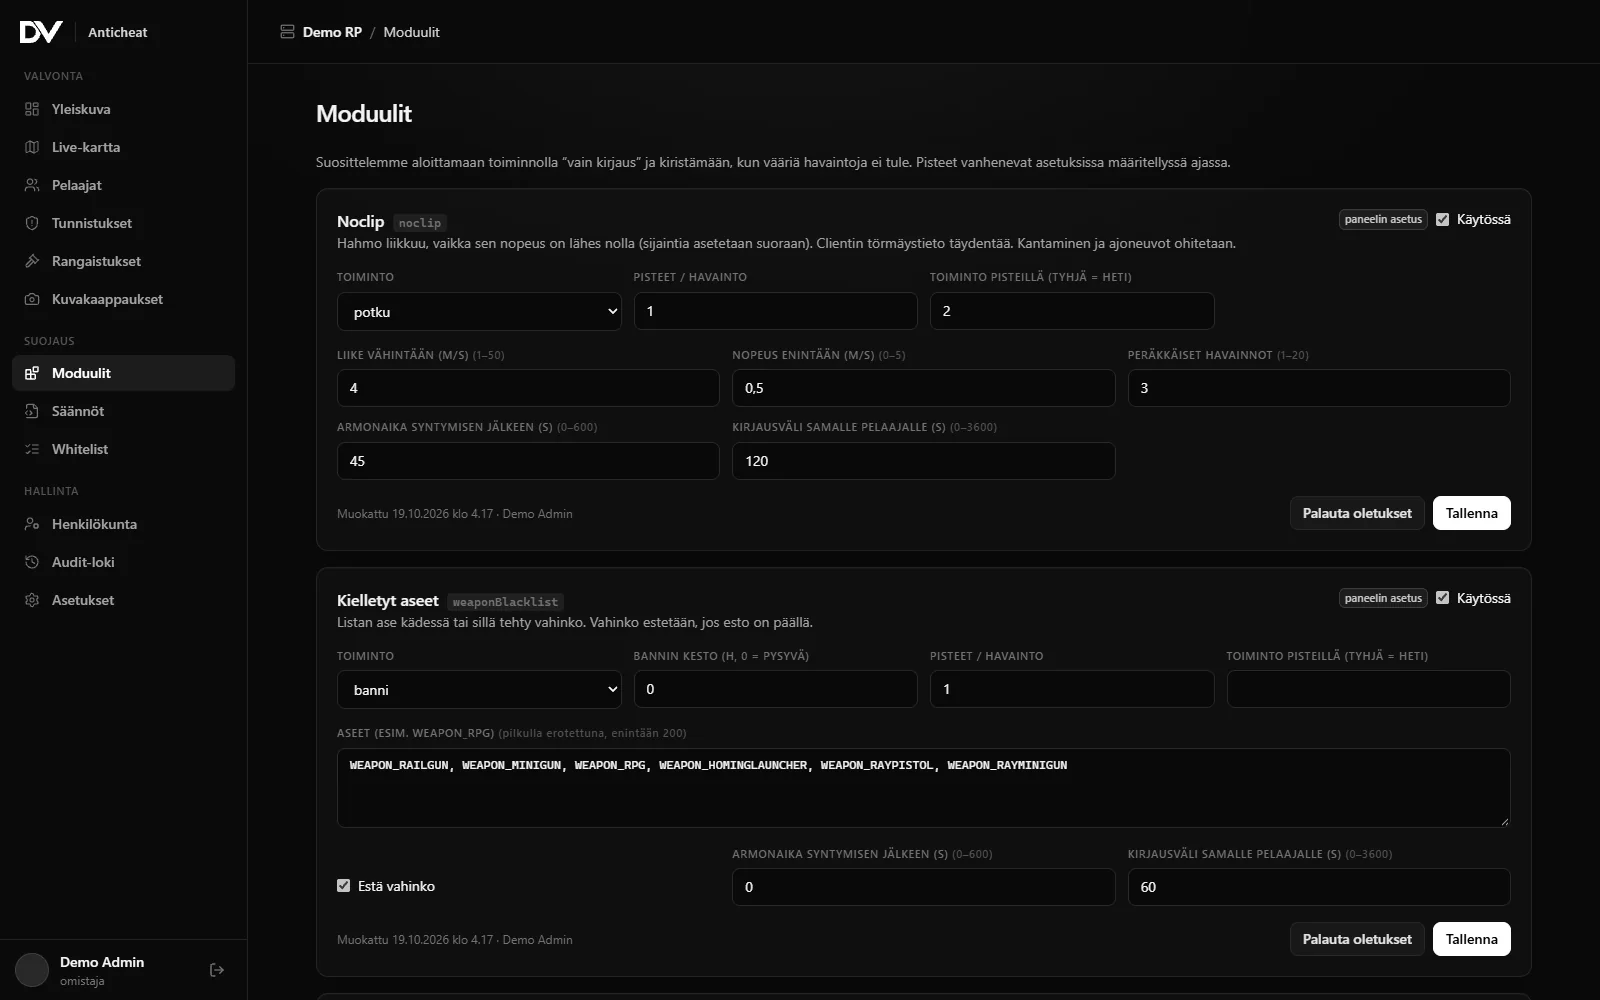The image size is (1600, 1000).
Task: Click the Yleiskuva dashboard icon
Action: [32, 109]
